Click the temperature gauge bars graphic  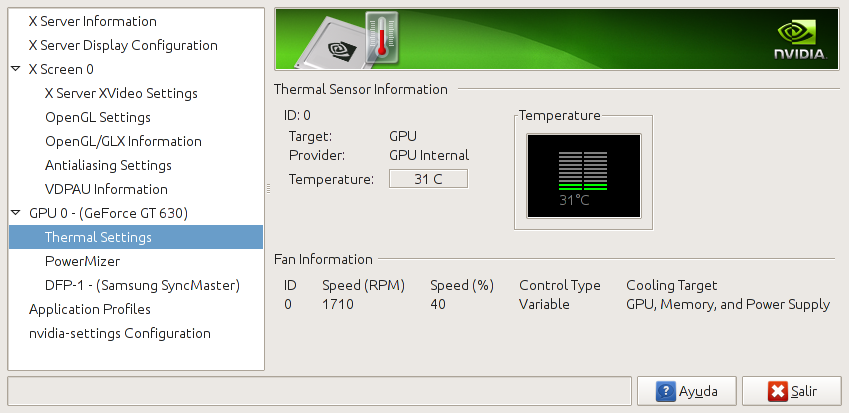point(583,171)
